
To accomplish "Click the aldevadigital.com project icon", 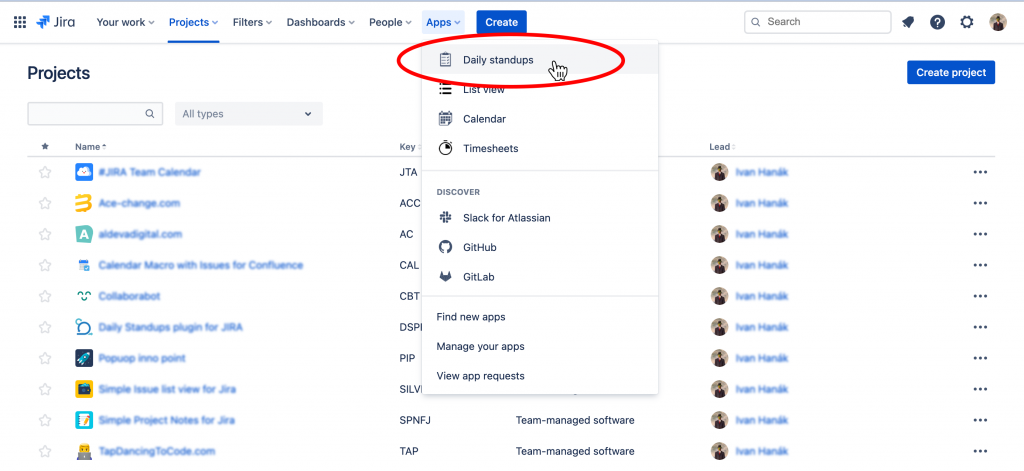I will [84, 234].
